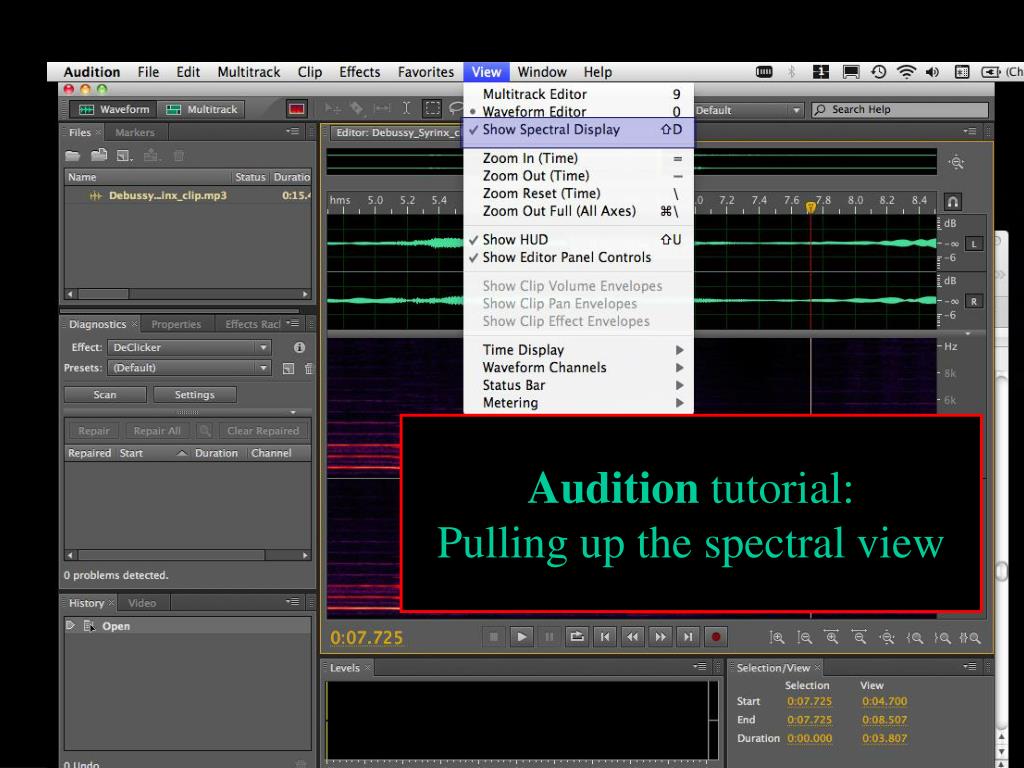
Task: Choose Zoom In (Time) menu item
Action: (x=578, y=158)
